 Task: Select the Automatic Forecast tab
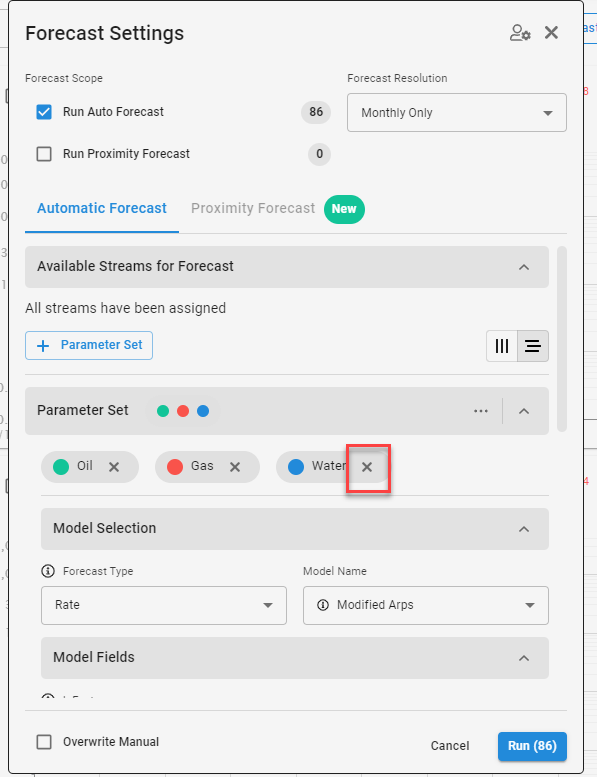coord(102,209)
